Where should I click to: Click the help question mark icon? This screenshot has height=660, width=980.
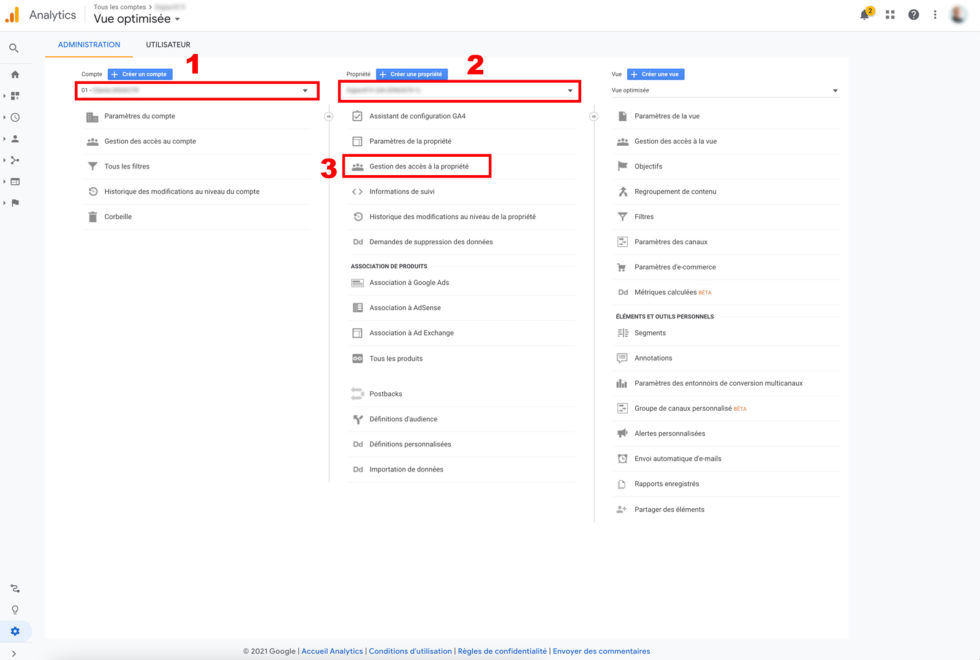coord(914,15)
